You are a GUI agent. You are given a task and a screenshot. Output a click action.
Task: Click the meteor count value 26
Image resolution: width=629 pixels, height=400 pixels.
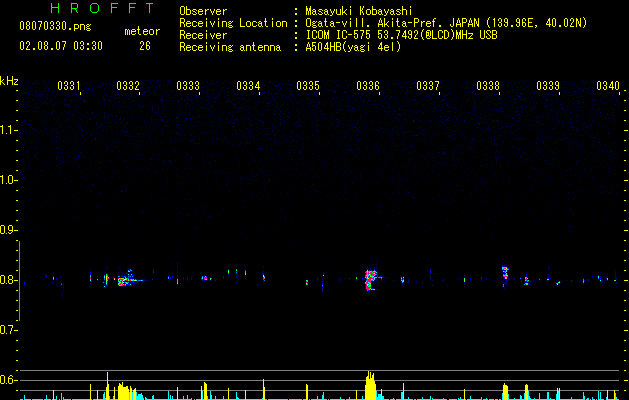145,46
